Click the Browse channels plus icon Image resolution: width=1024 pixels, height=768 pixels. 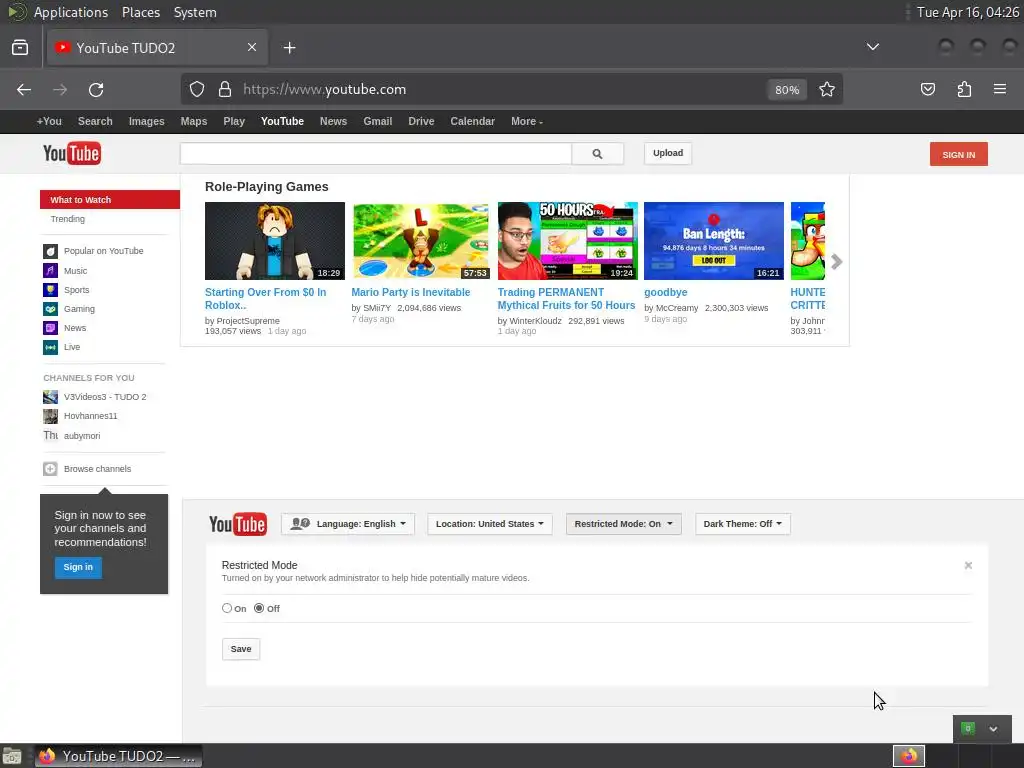pyautogui.click(x=50, y=469)
